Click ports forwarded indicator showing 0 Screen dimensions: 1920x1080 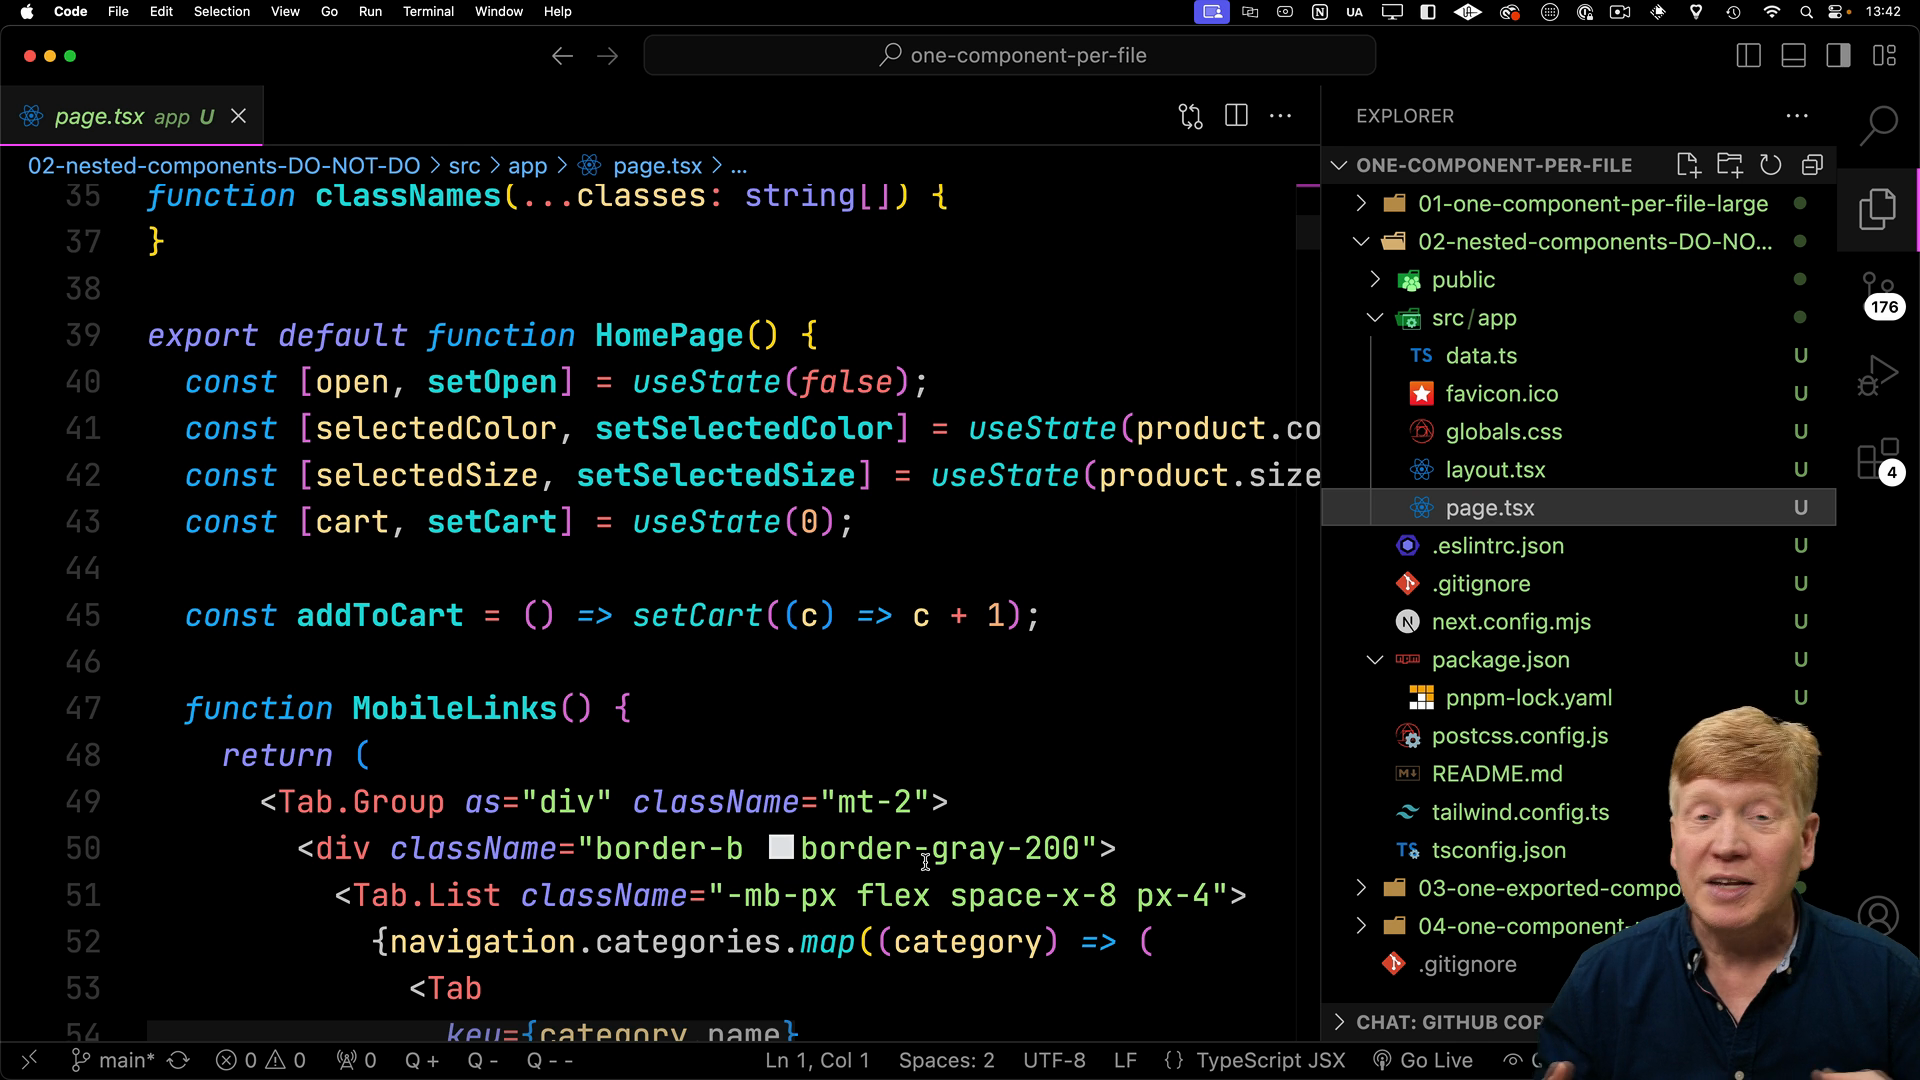(x=356, y=1060)
